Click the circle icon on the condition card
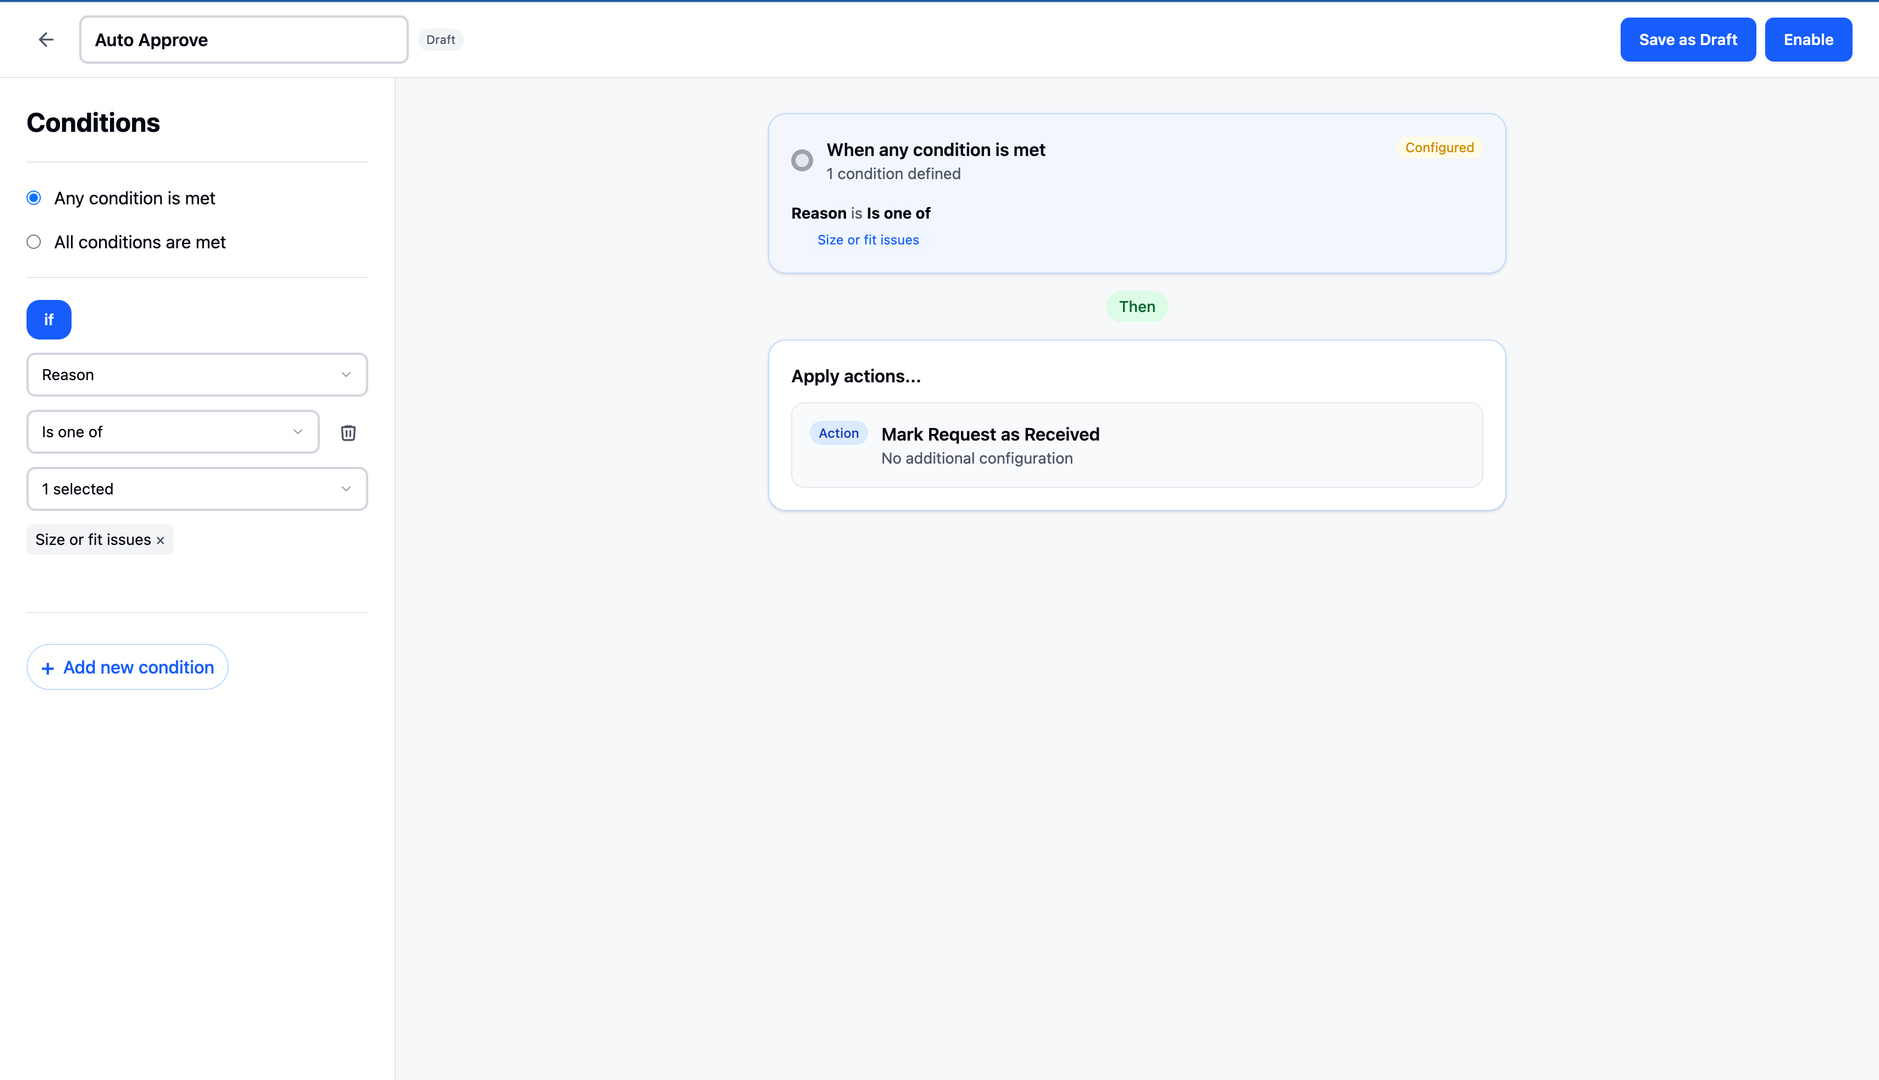Screen dimensions: 1879x1080 click(801, 160)
